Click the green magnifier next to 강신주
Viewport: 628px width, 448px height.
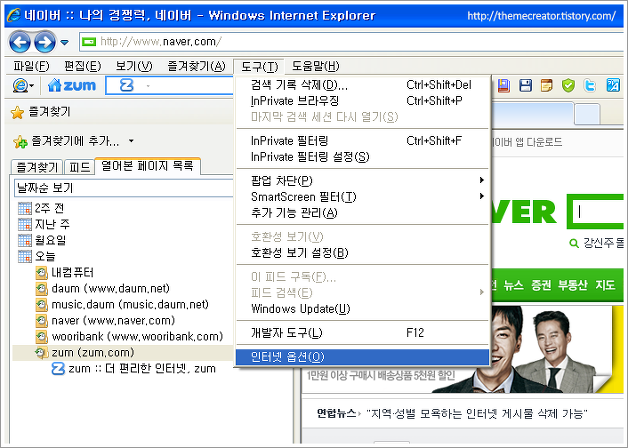coord(574,243)
